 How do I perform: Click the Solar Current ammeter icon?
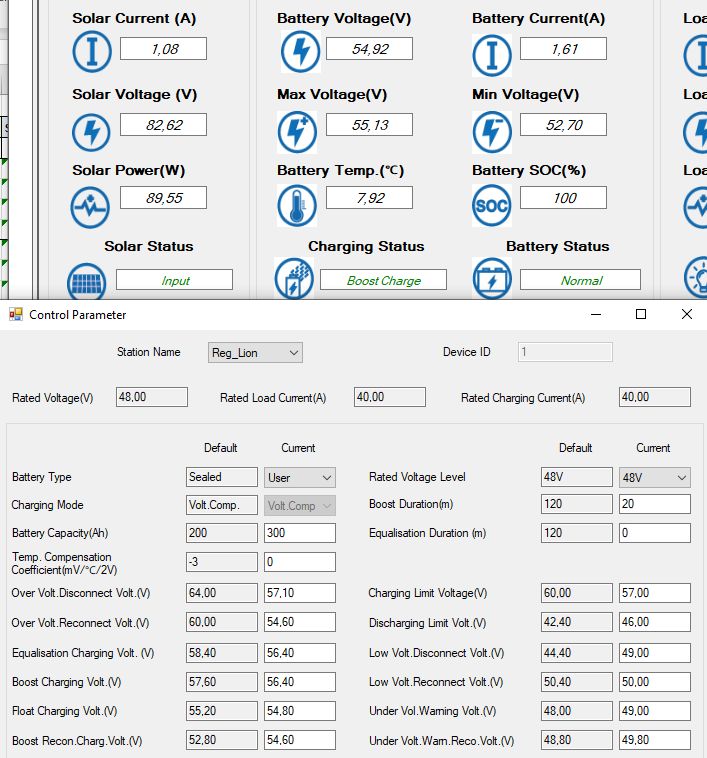91,52
